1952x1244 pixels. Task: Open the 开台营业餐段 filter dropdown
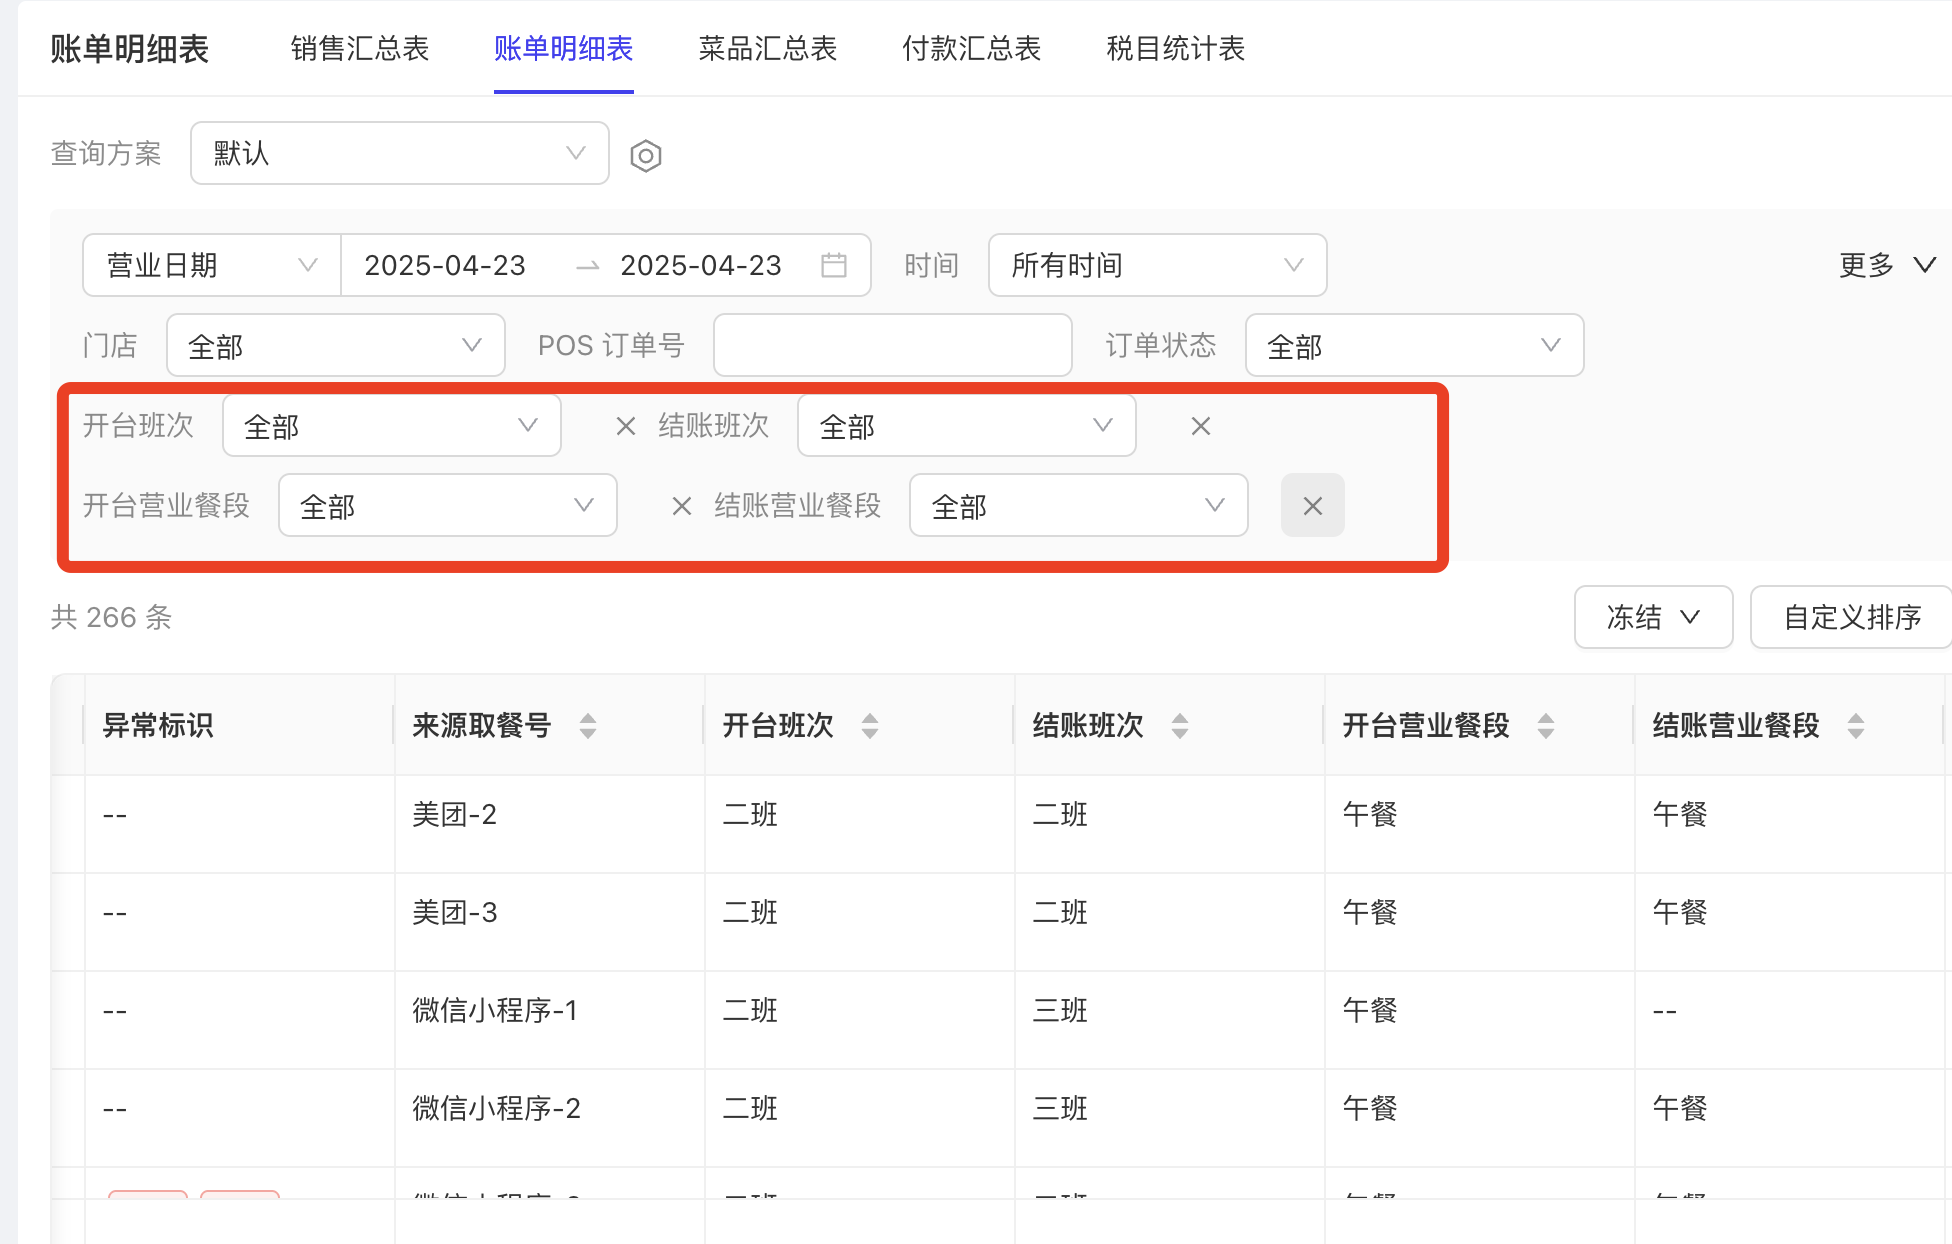pos(448,506)
